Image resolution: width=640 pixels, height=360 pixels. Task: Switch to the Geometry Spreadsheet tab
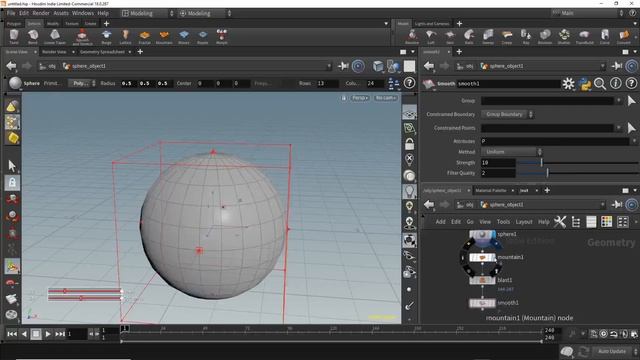[x=102, y=52]
